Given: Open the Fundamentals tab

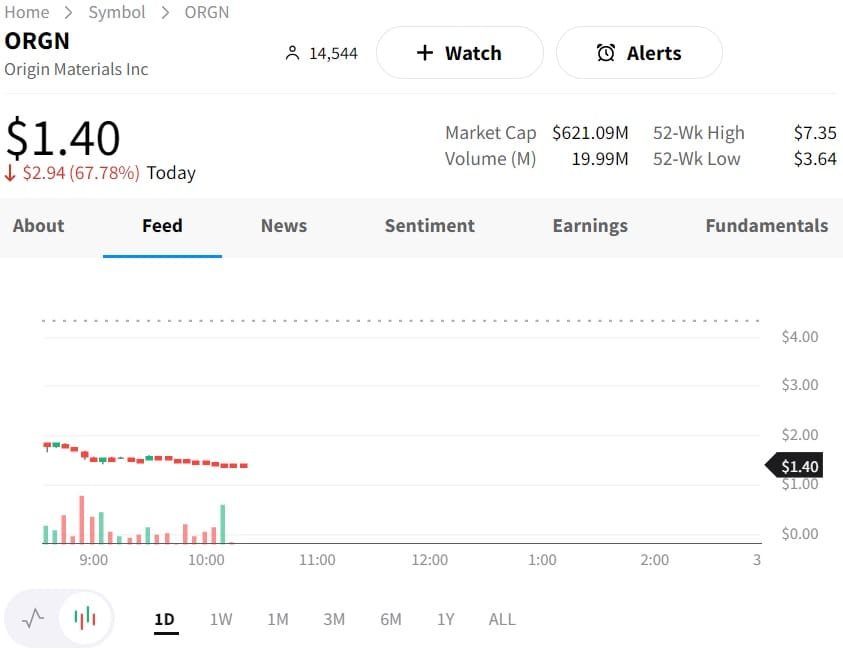Looking at the screenshot, I should [767, 226].
